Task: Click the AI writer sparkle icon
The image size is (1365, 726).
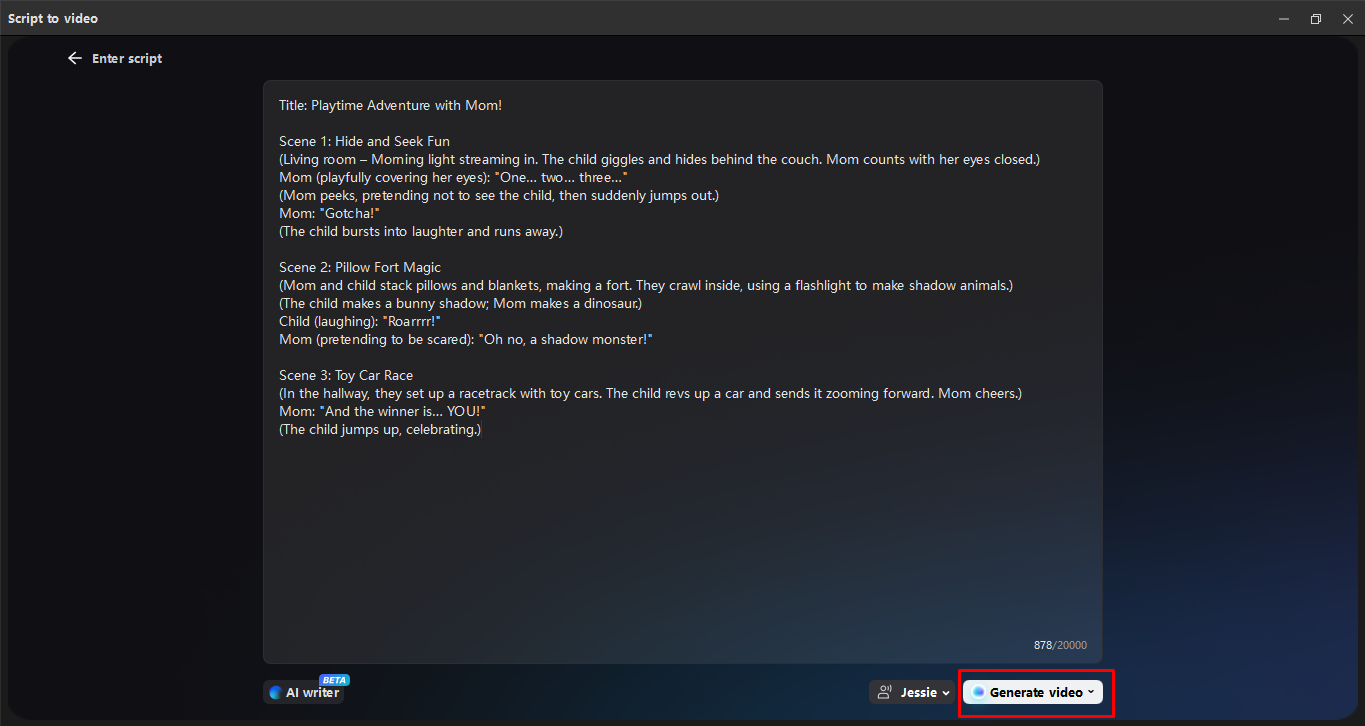Action: [276, 692]
